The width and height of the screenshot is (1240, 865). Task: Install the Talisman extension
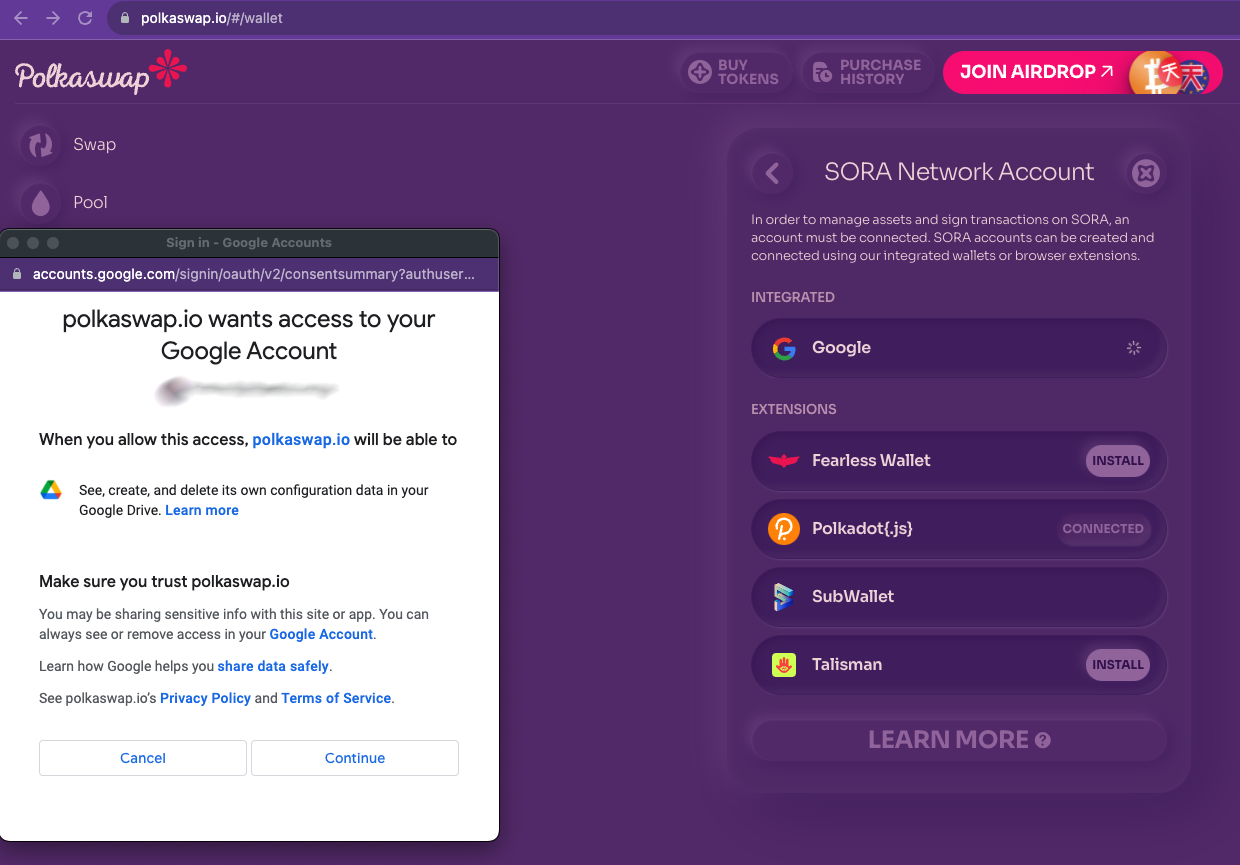tap(1118, 665)
